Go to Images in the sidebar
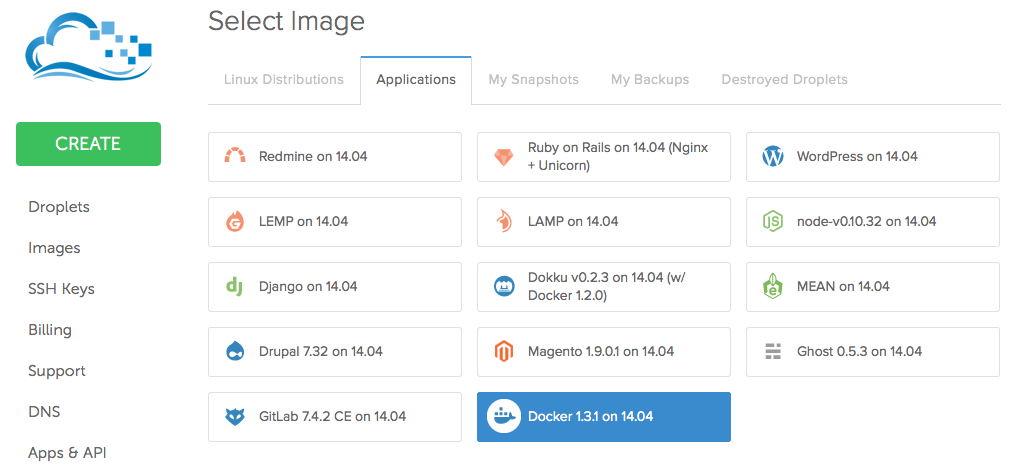The width and height of the screenshot is (1024, 469). (x=54, y=248)
